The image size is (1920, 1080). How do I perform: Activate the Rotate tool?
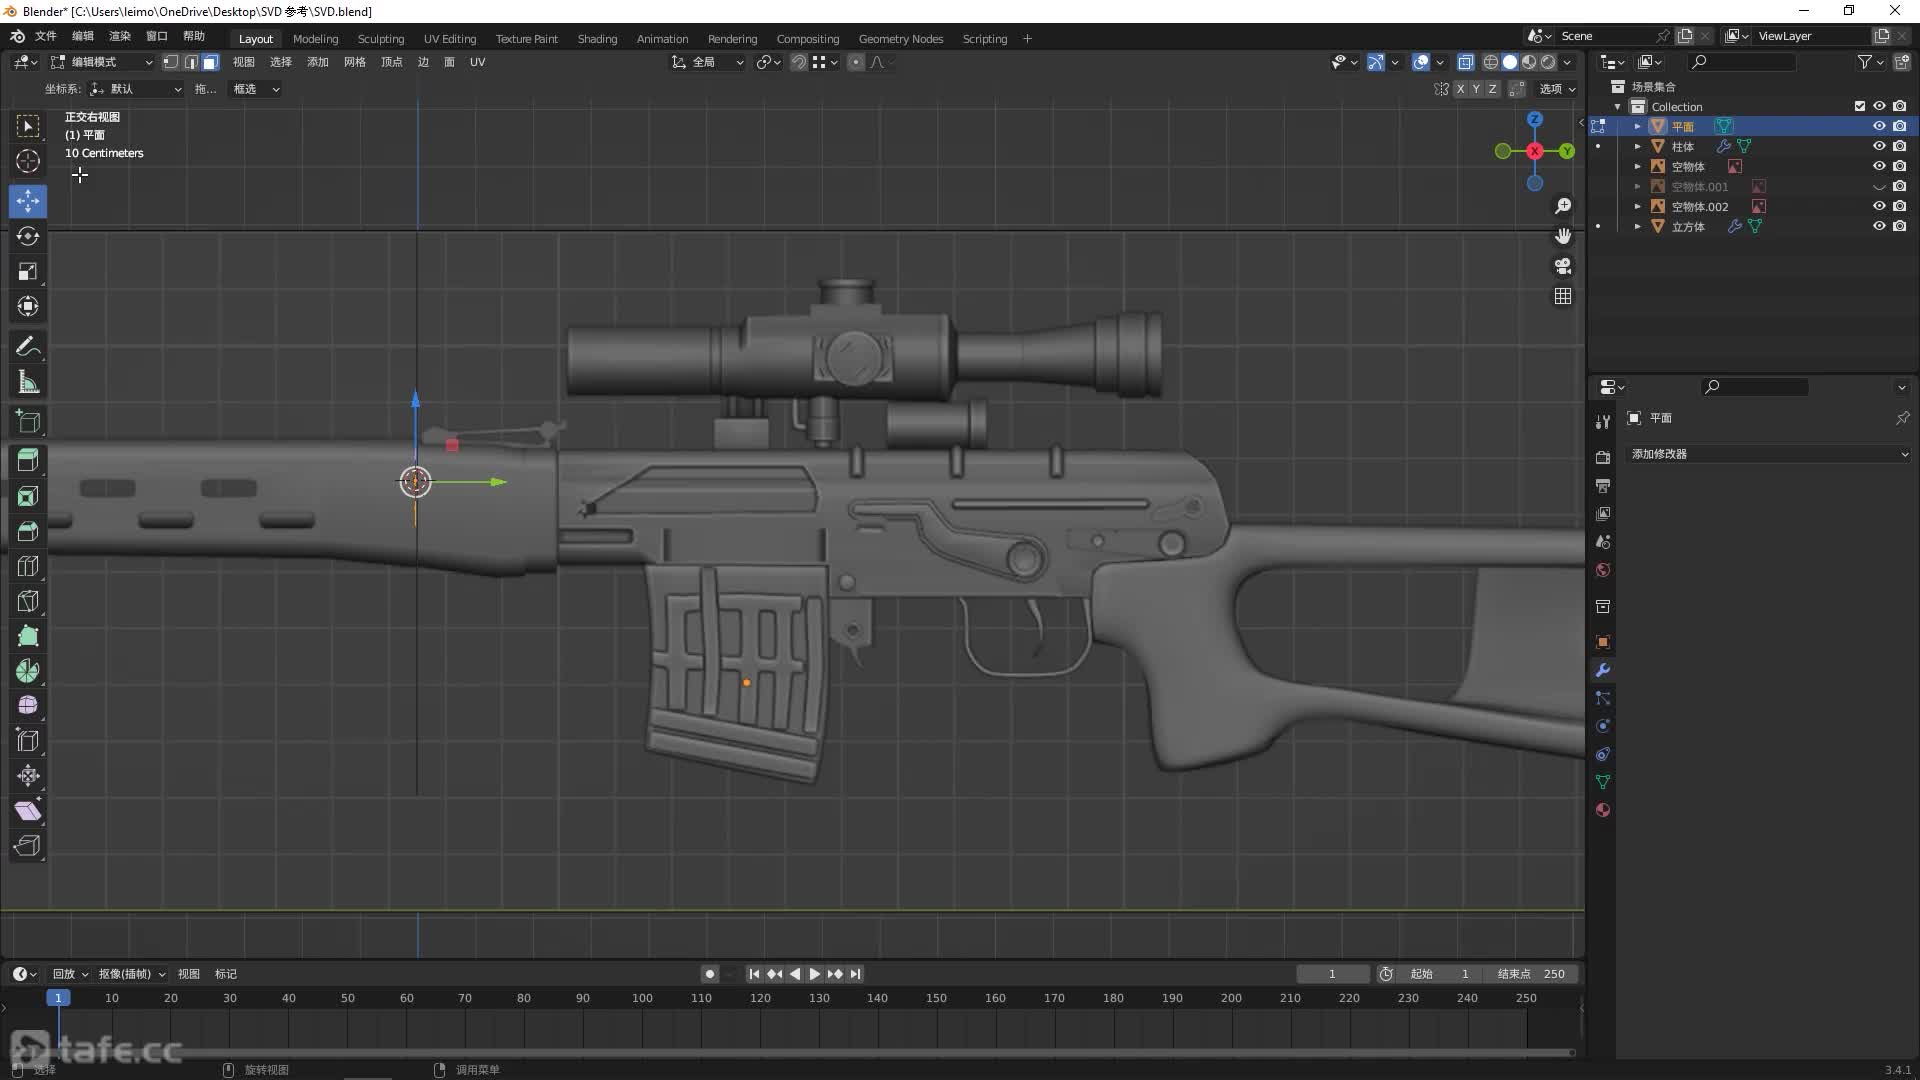pos(28,236)
